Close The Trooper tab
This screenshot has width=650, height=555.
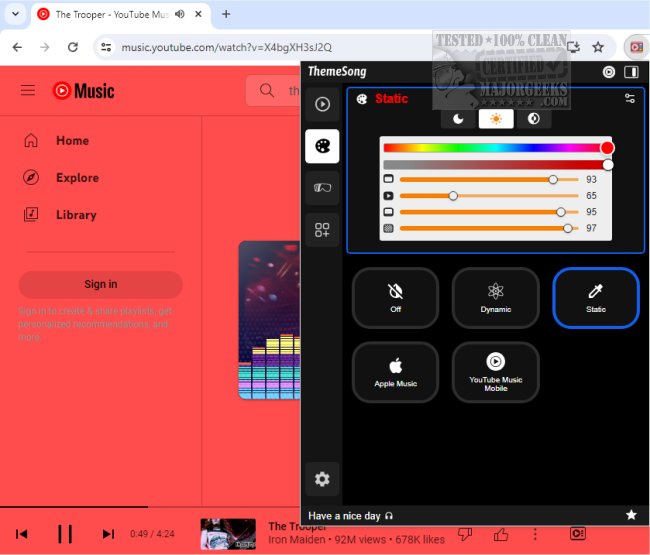(198, 14)
